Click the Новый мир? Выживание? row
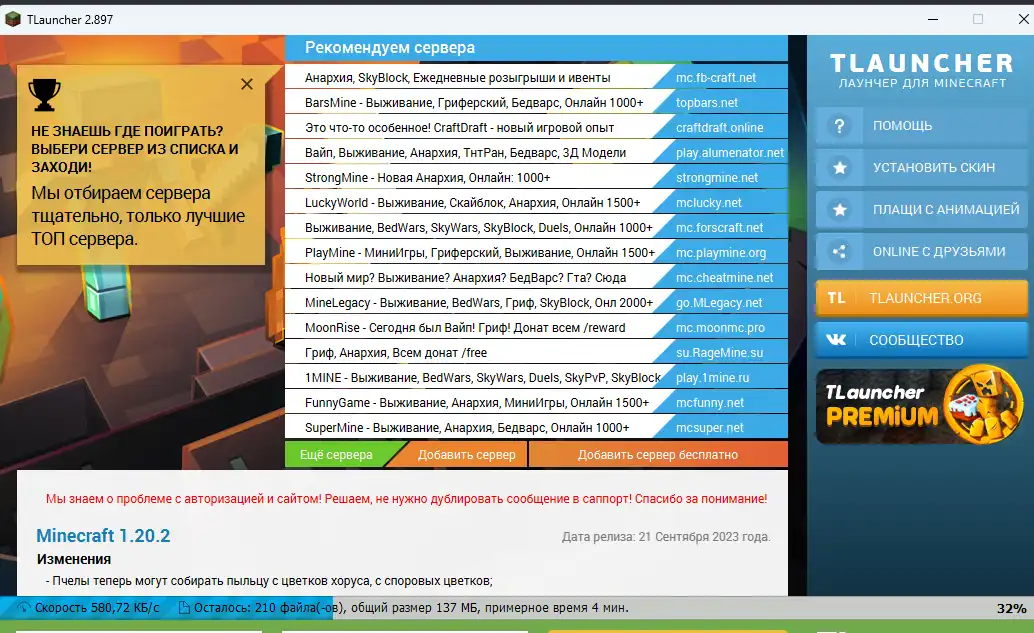Image resolution: width=1034 pixels, height=633 pixels. click(466, 278)
